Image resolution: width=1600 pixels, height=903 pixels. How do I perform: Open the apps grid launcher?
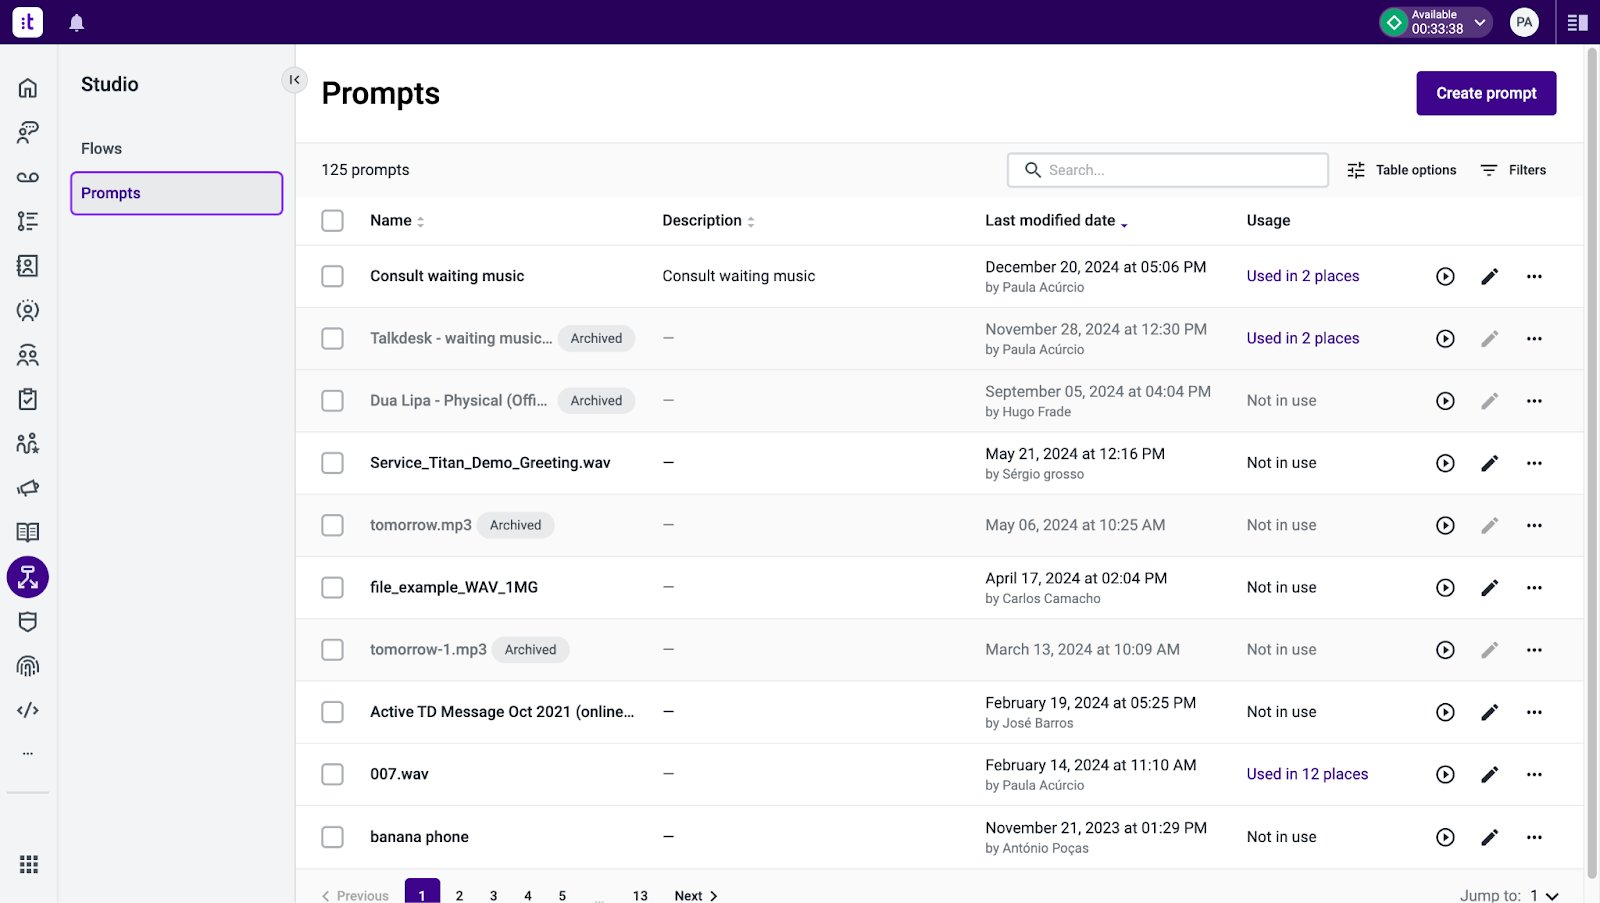[28, 864]
